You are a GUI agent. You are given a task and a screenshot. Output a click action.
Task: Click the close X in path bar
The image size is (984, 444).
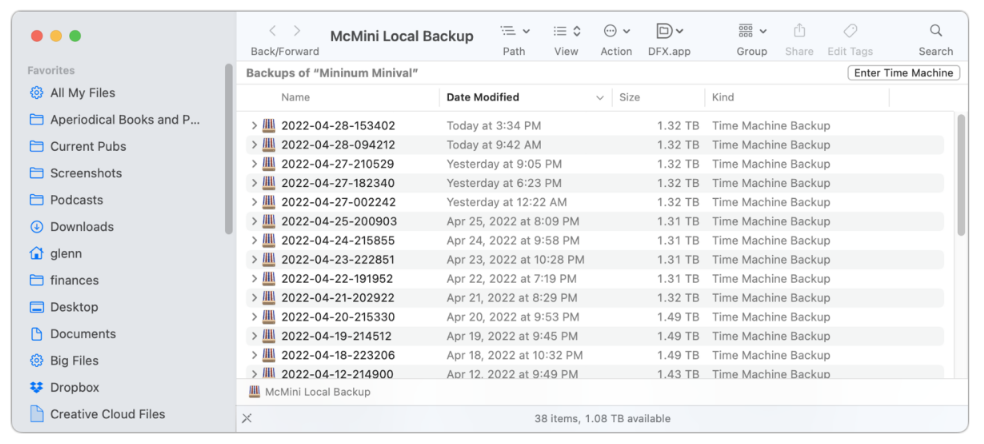click(247, 418)
